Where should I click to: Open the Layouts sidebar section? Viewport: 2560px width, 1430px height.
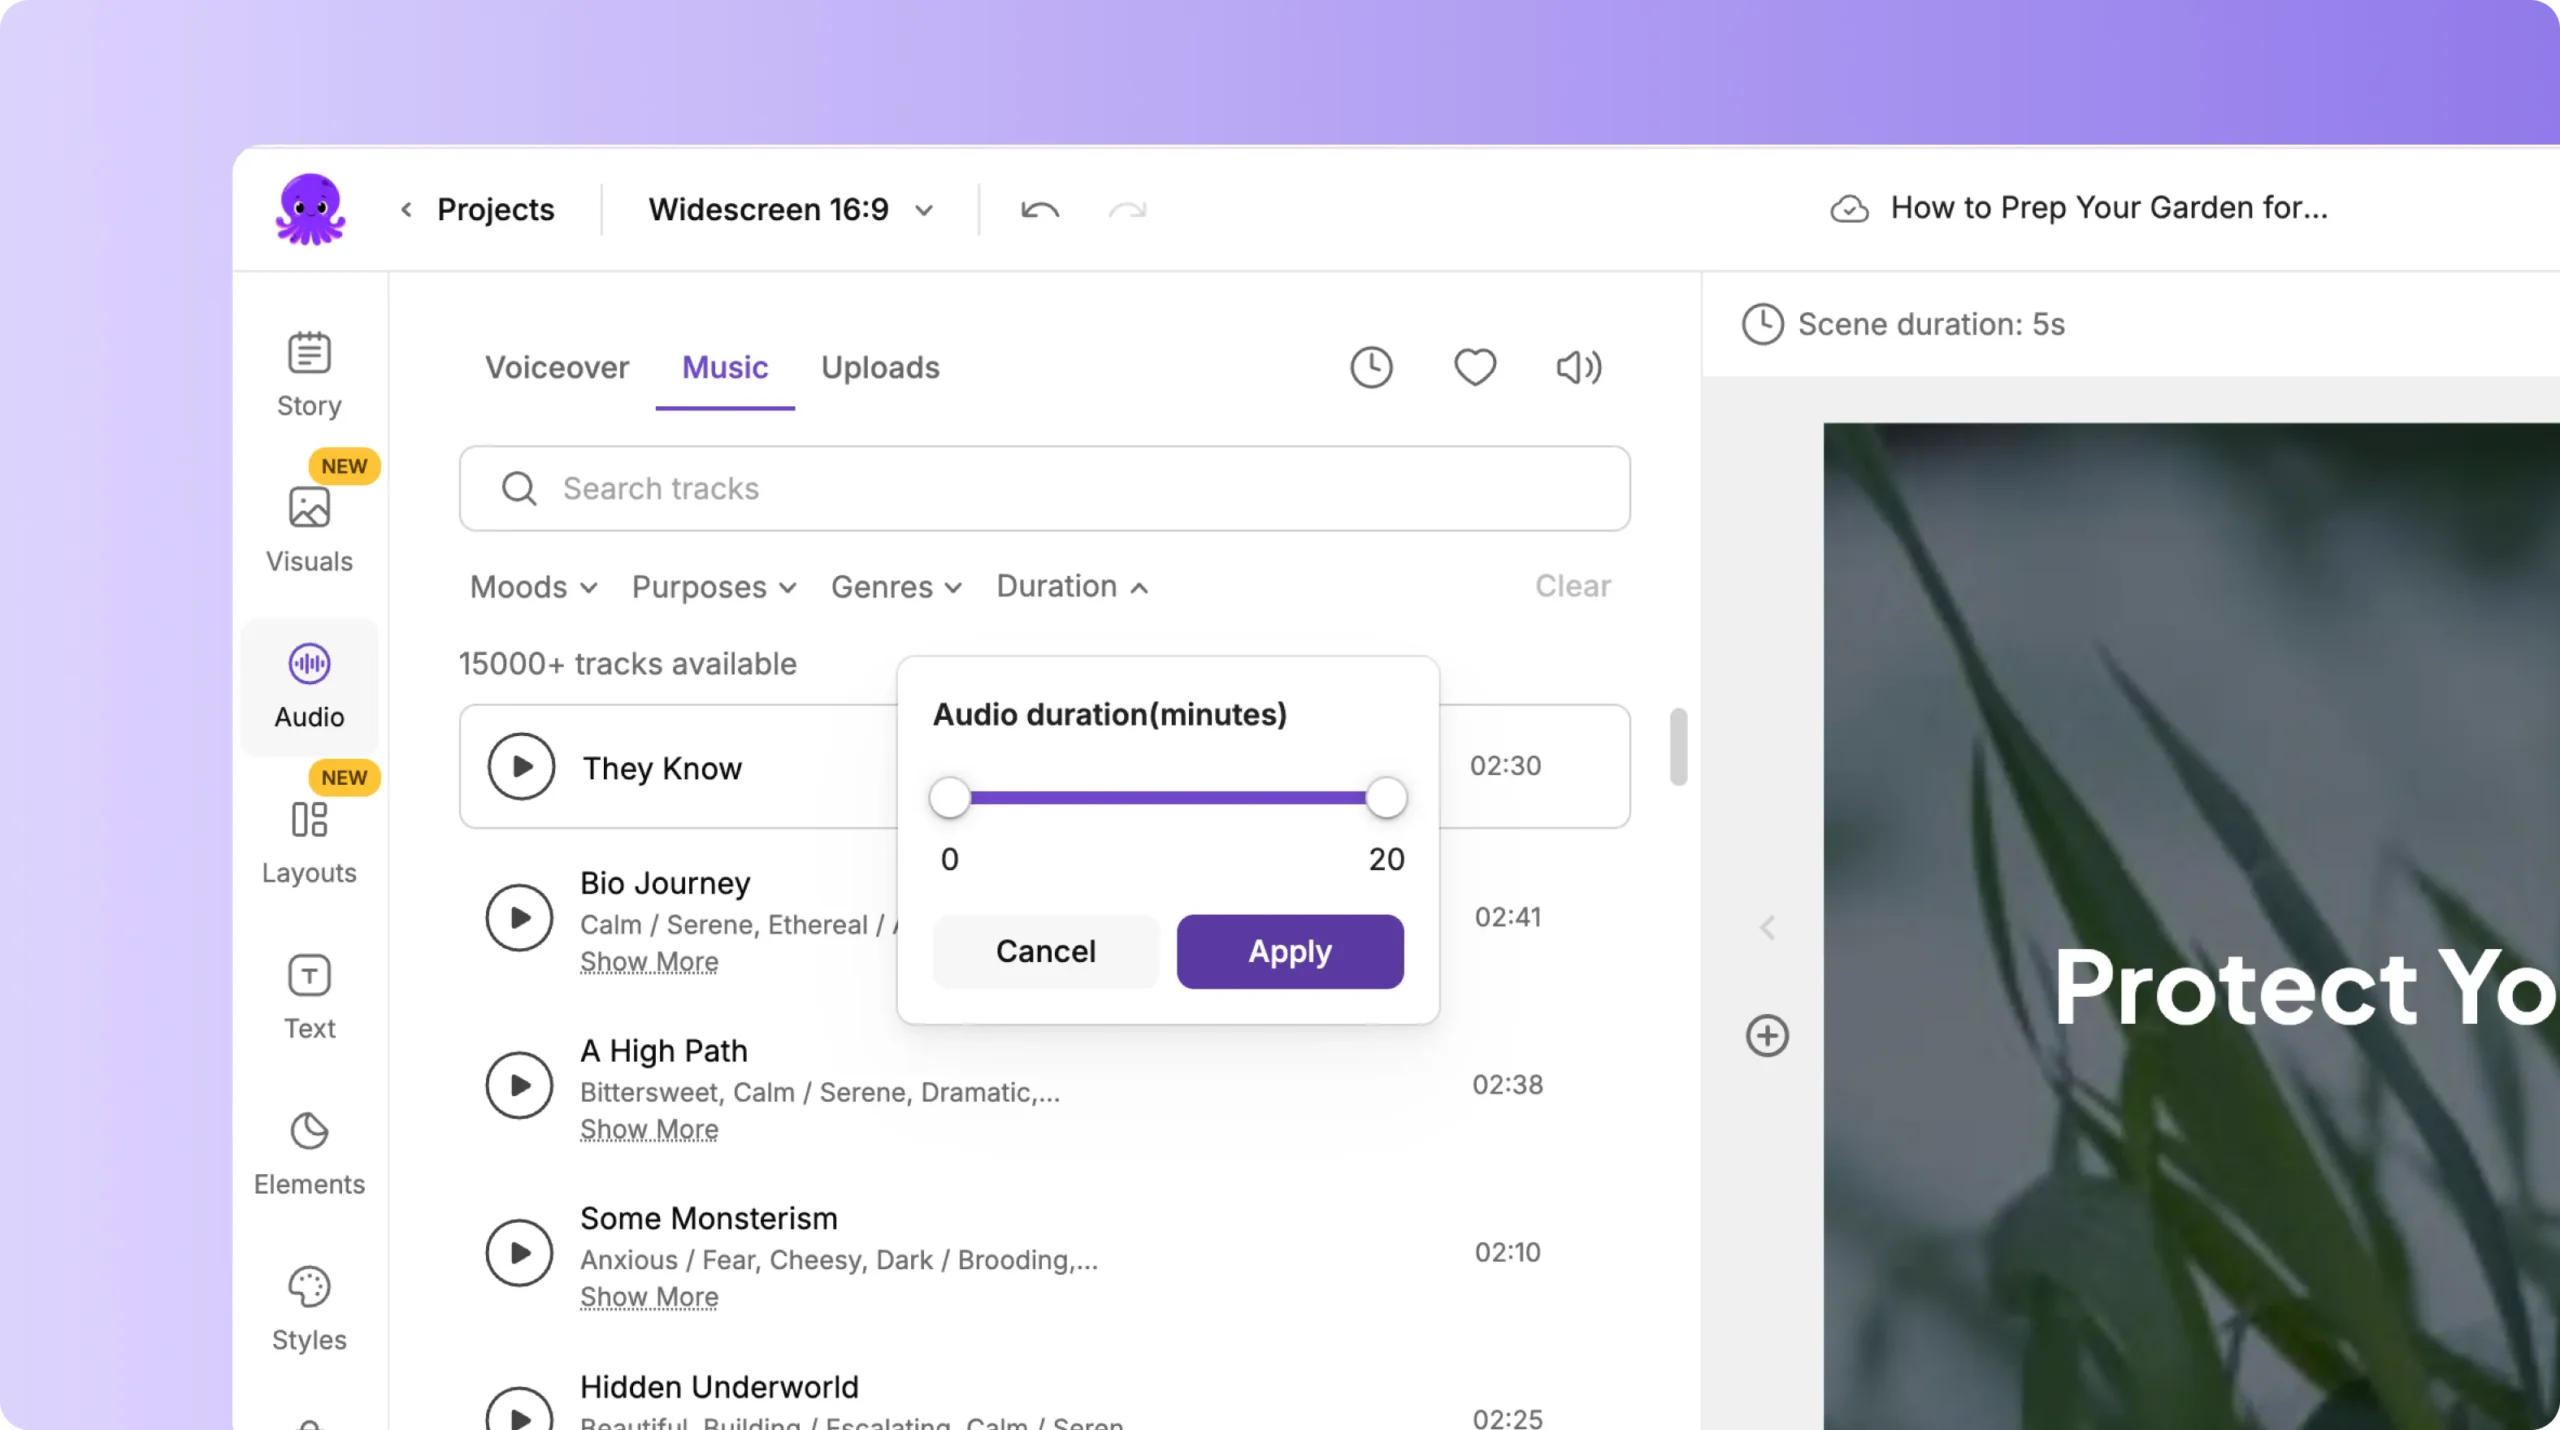[x=309, y=841]
